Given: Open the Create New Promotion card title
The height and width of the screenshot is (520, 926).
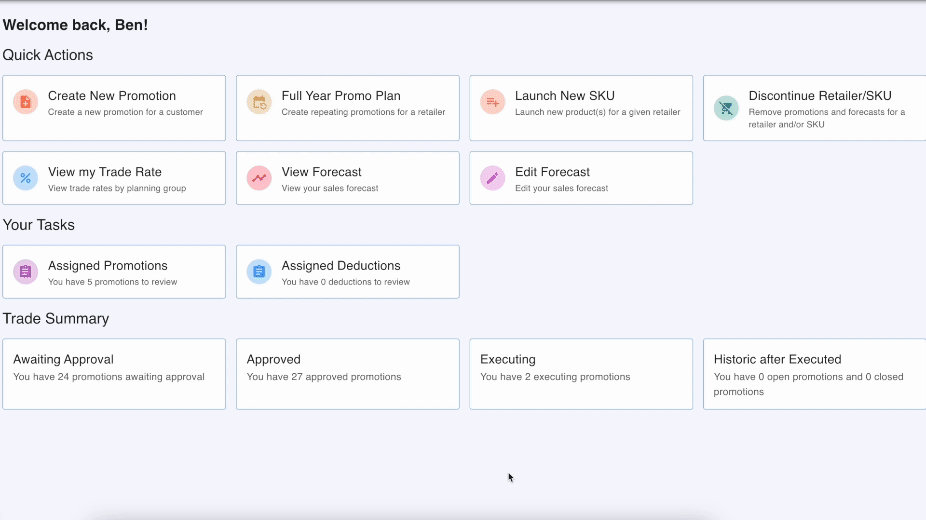Looking at the screenshot, I should point(112,96).
